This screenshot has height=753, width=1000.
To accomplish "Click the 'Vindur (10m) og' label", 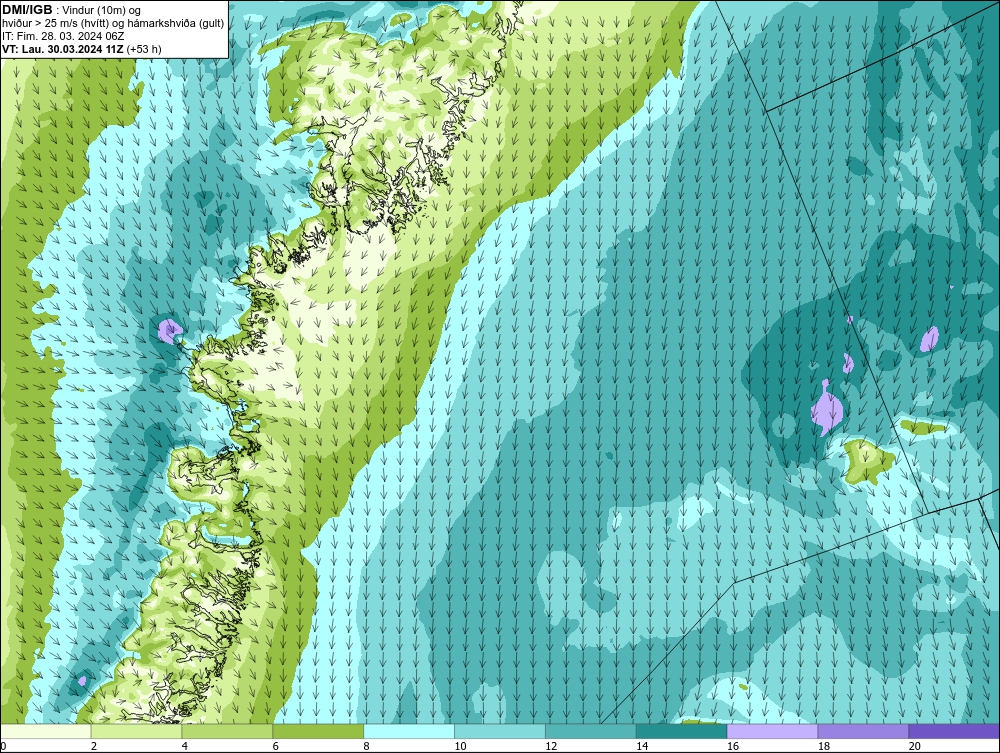I will click(x=103, y=10).
